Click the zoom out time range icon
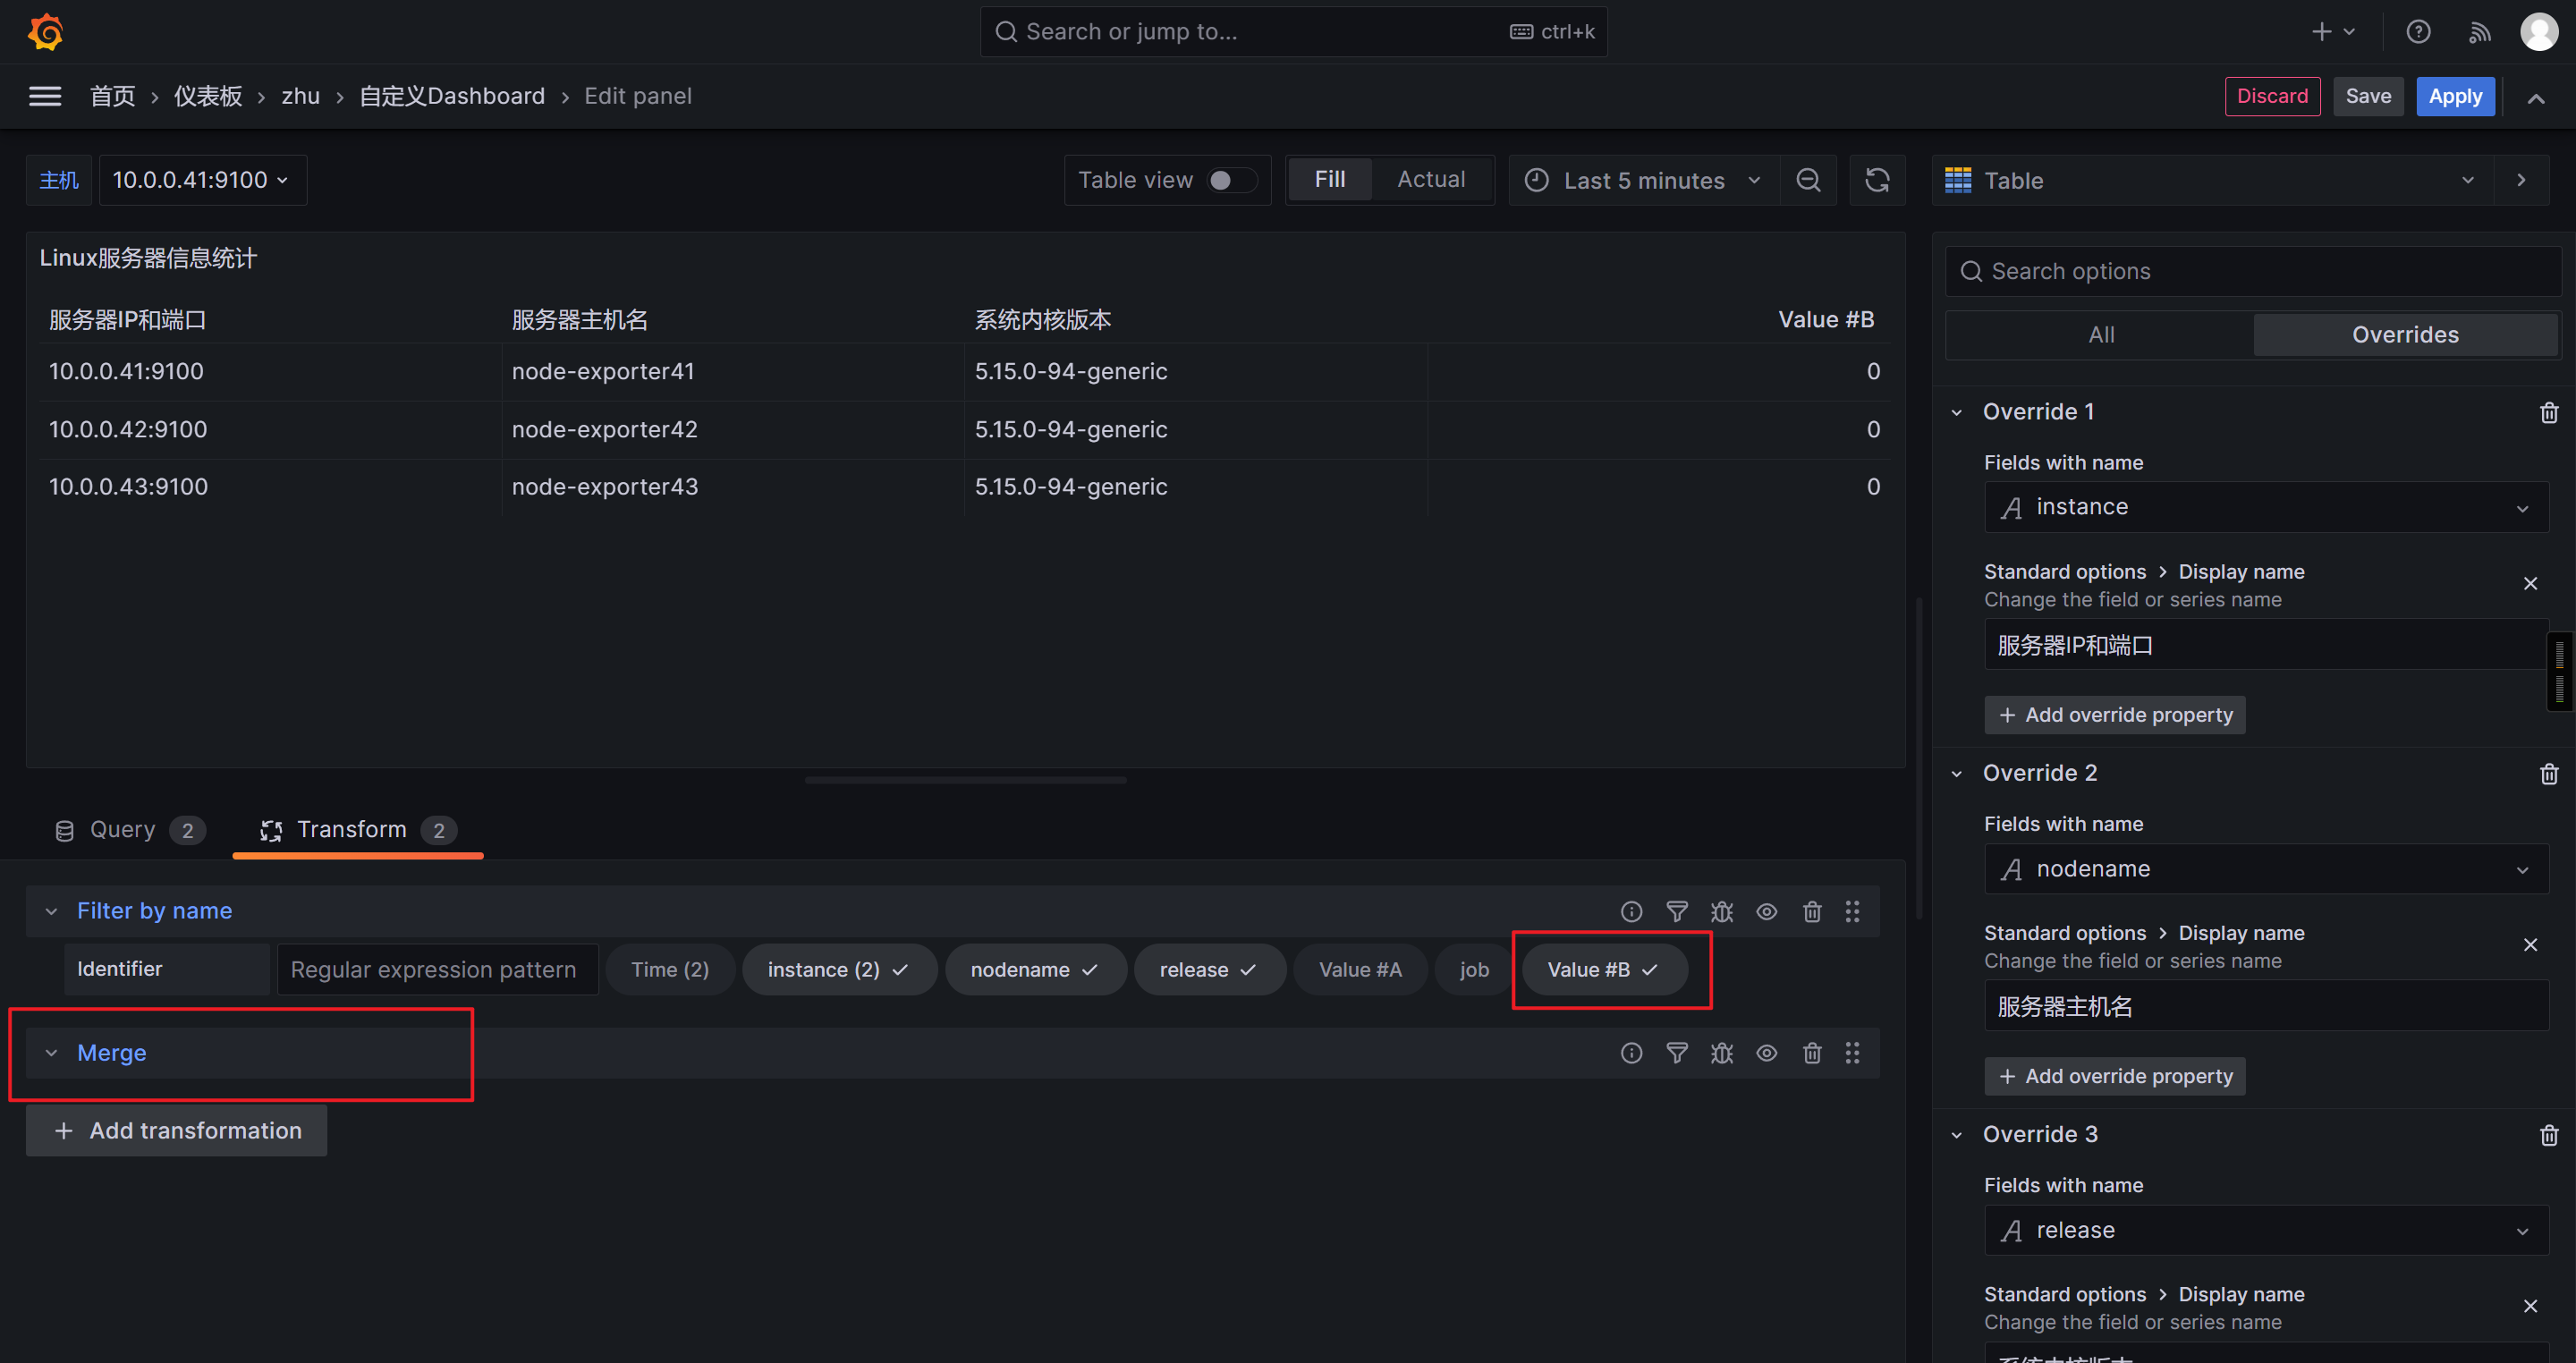This screenshot has width=2576, height=1363. pyautogui.click(x=1808, y=180)
